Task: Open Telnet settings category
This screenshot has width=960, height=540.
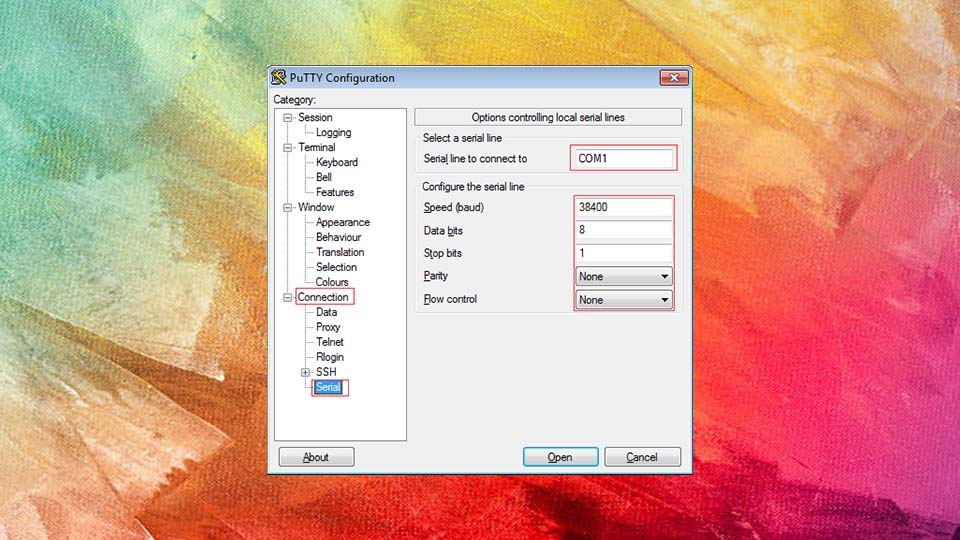Action: click(329, 342)
